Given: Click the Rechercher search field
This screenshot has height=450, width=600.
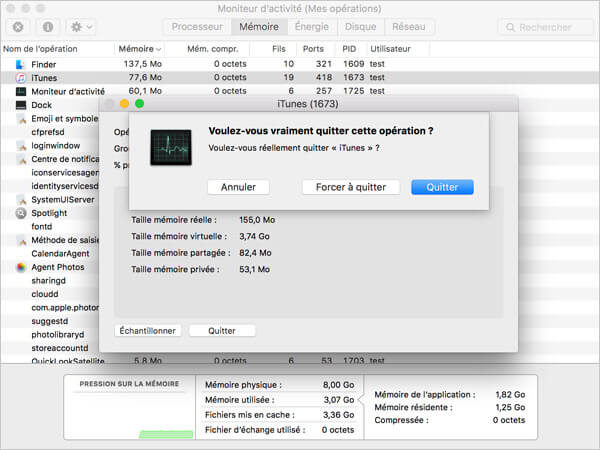Looking at the screenshot, I should tap(546, 27).
